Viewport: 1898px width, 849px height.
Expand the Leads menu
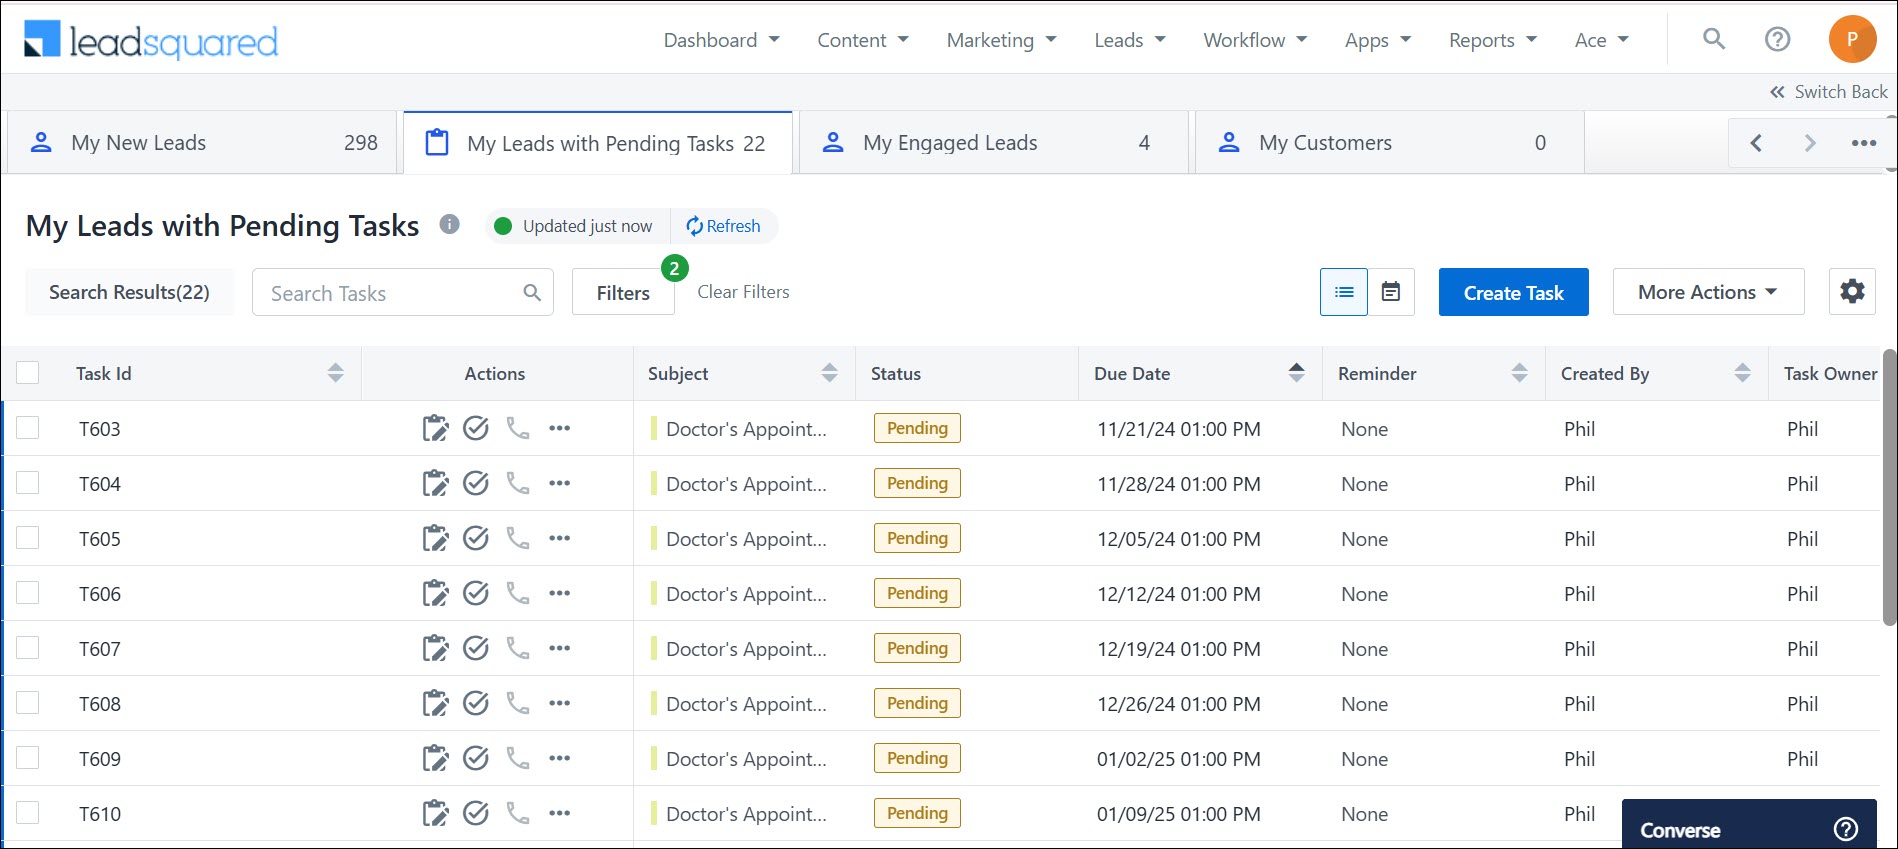(x=1130, y=40)
